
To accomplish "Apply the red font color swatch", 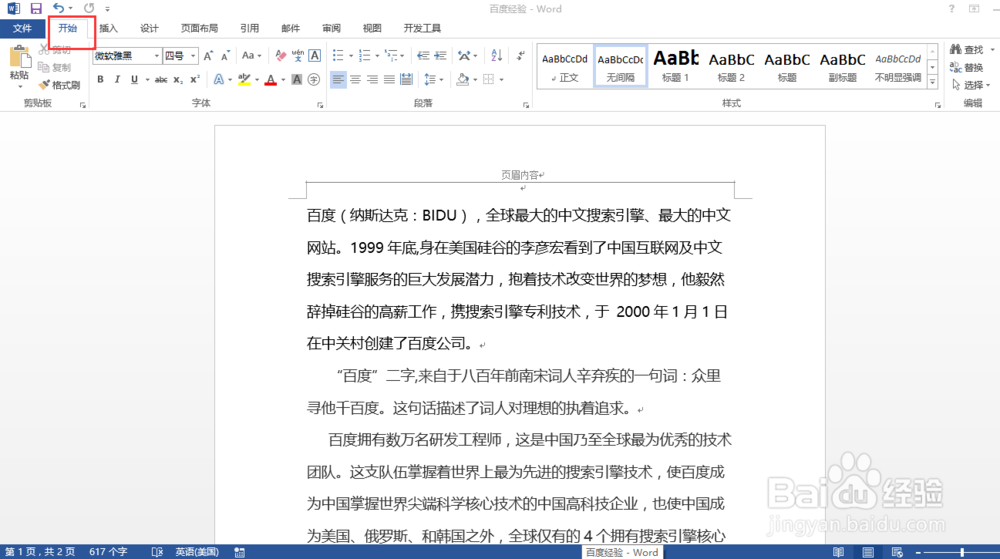I will (x=270, y=80).
